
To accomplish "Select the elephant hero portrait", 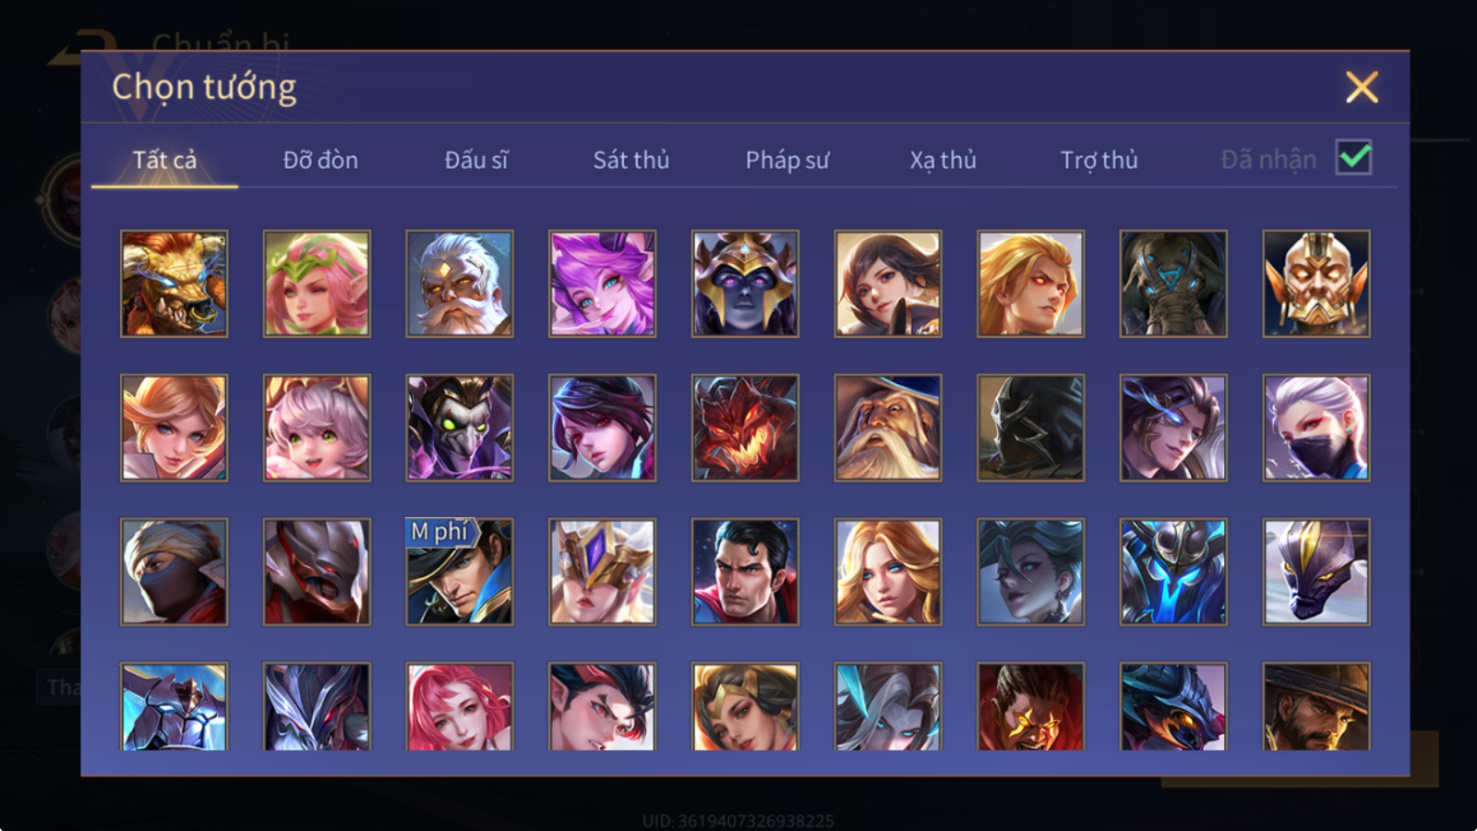I will point(1173,284).
